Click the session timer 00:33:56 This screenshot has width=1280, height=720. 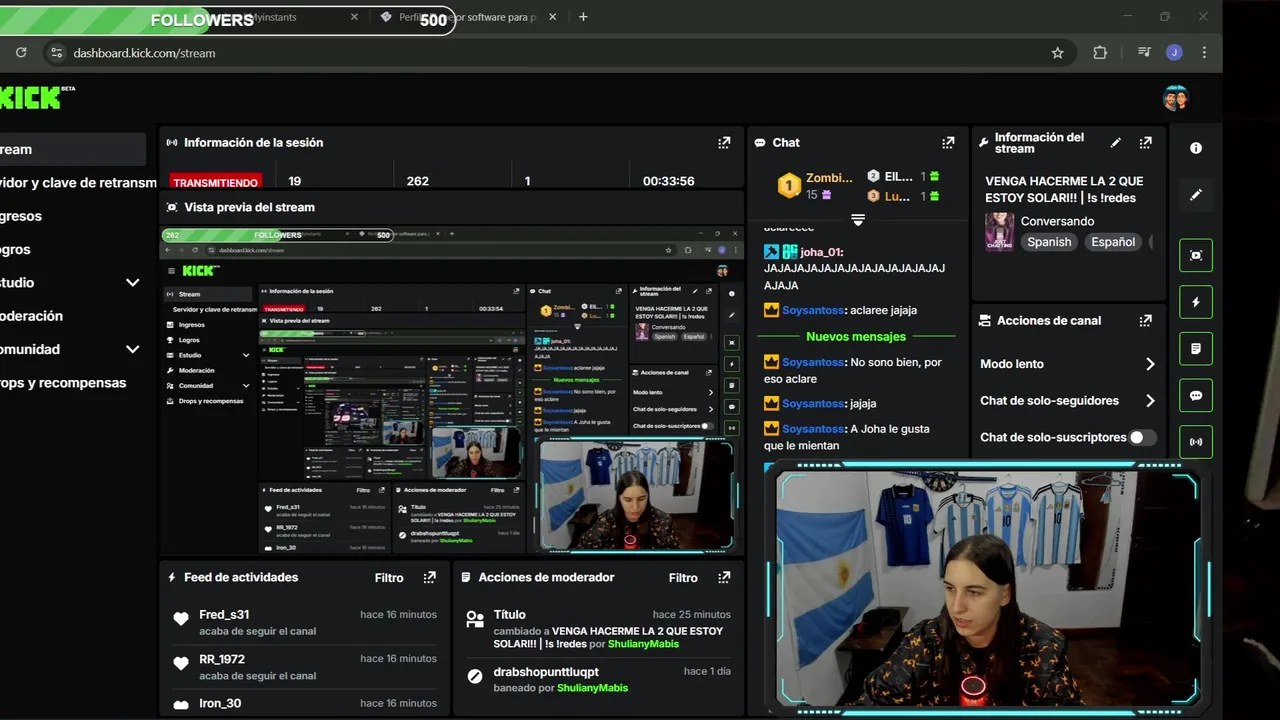pyautogui.click(x=668, y=181)
